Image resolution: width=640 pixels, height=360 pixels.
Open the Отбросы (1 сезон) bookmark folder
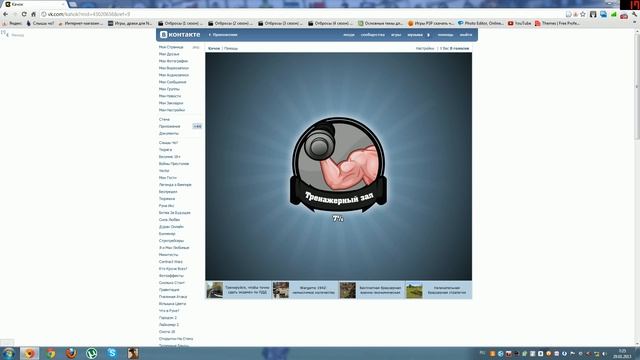(x=181, y=23)
